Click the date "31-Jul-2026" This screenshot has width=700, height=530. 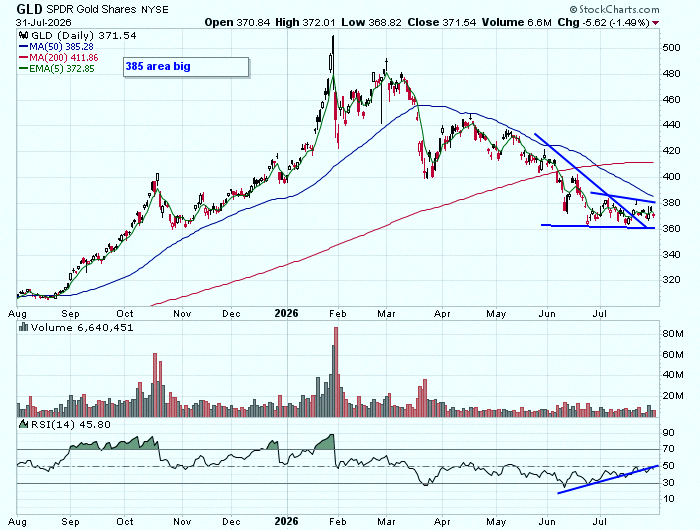coord(43,22)
